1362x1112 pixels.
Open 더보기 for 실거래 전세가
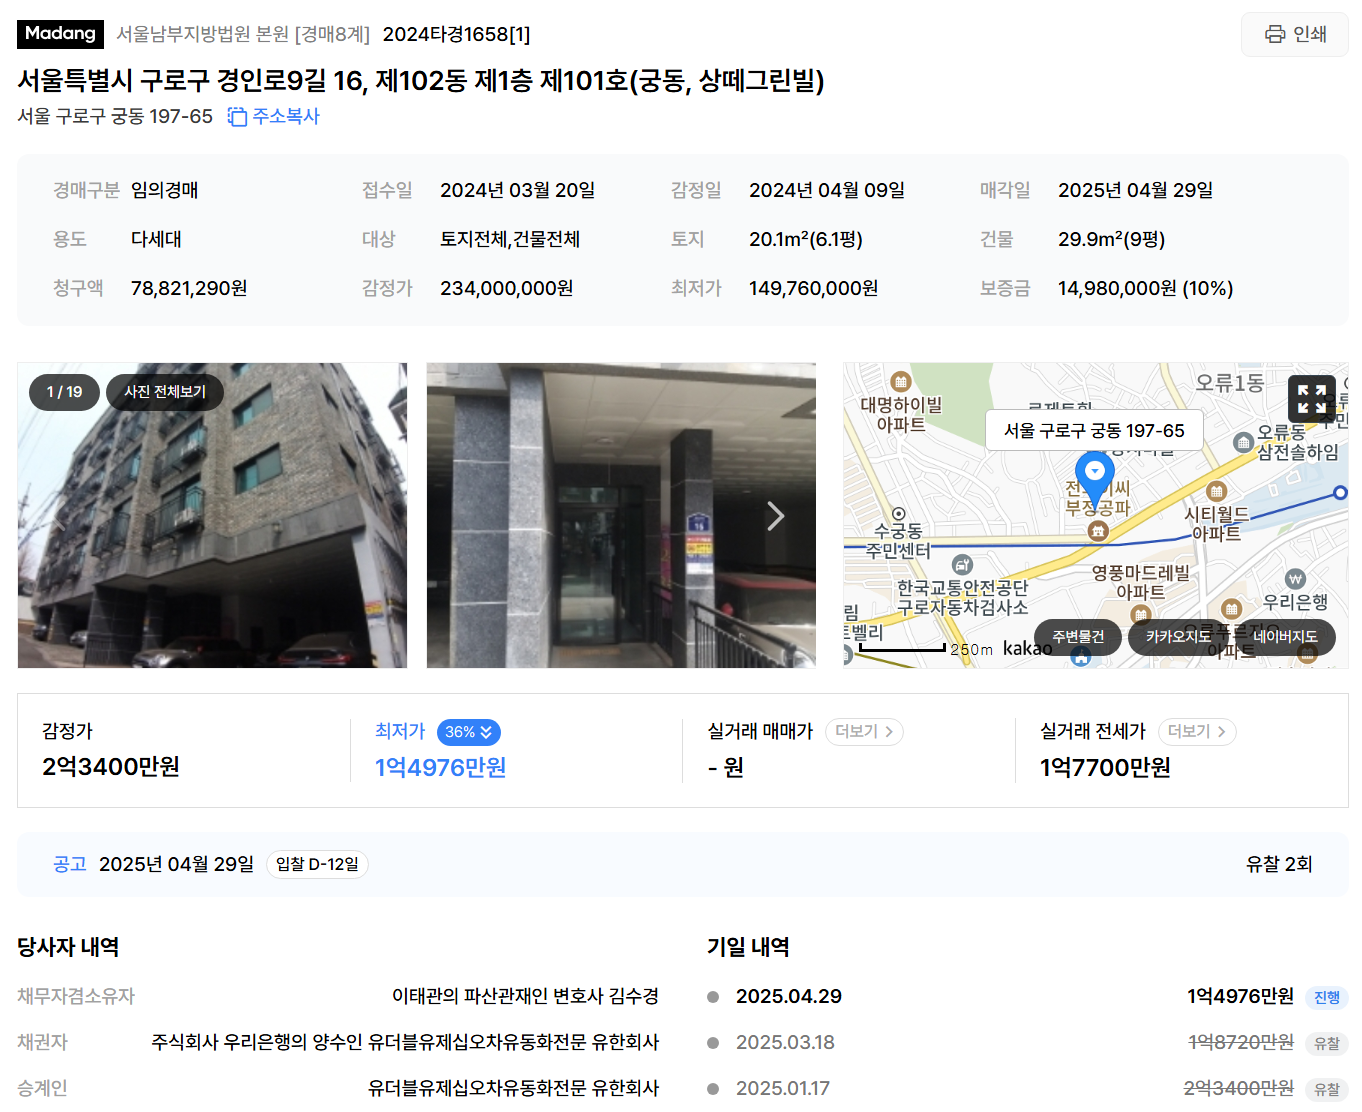click(x=1197, y=732)
